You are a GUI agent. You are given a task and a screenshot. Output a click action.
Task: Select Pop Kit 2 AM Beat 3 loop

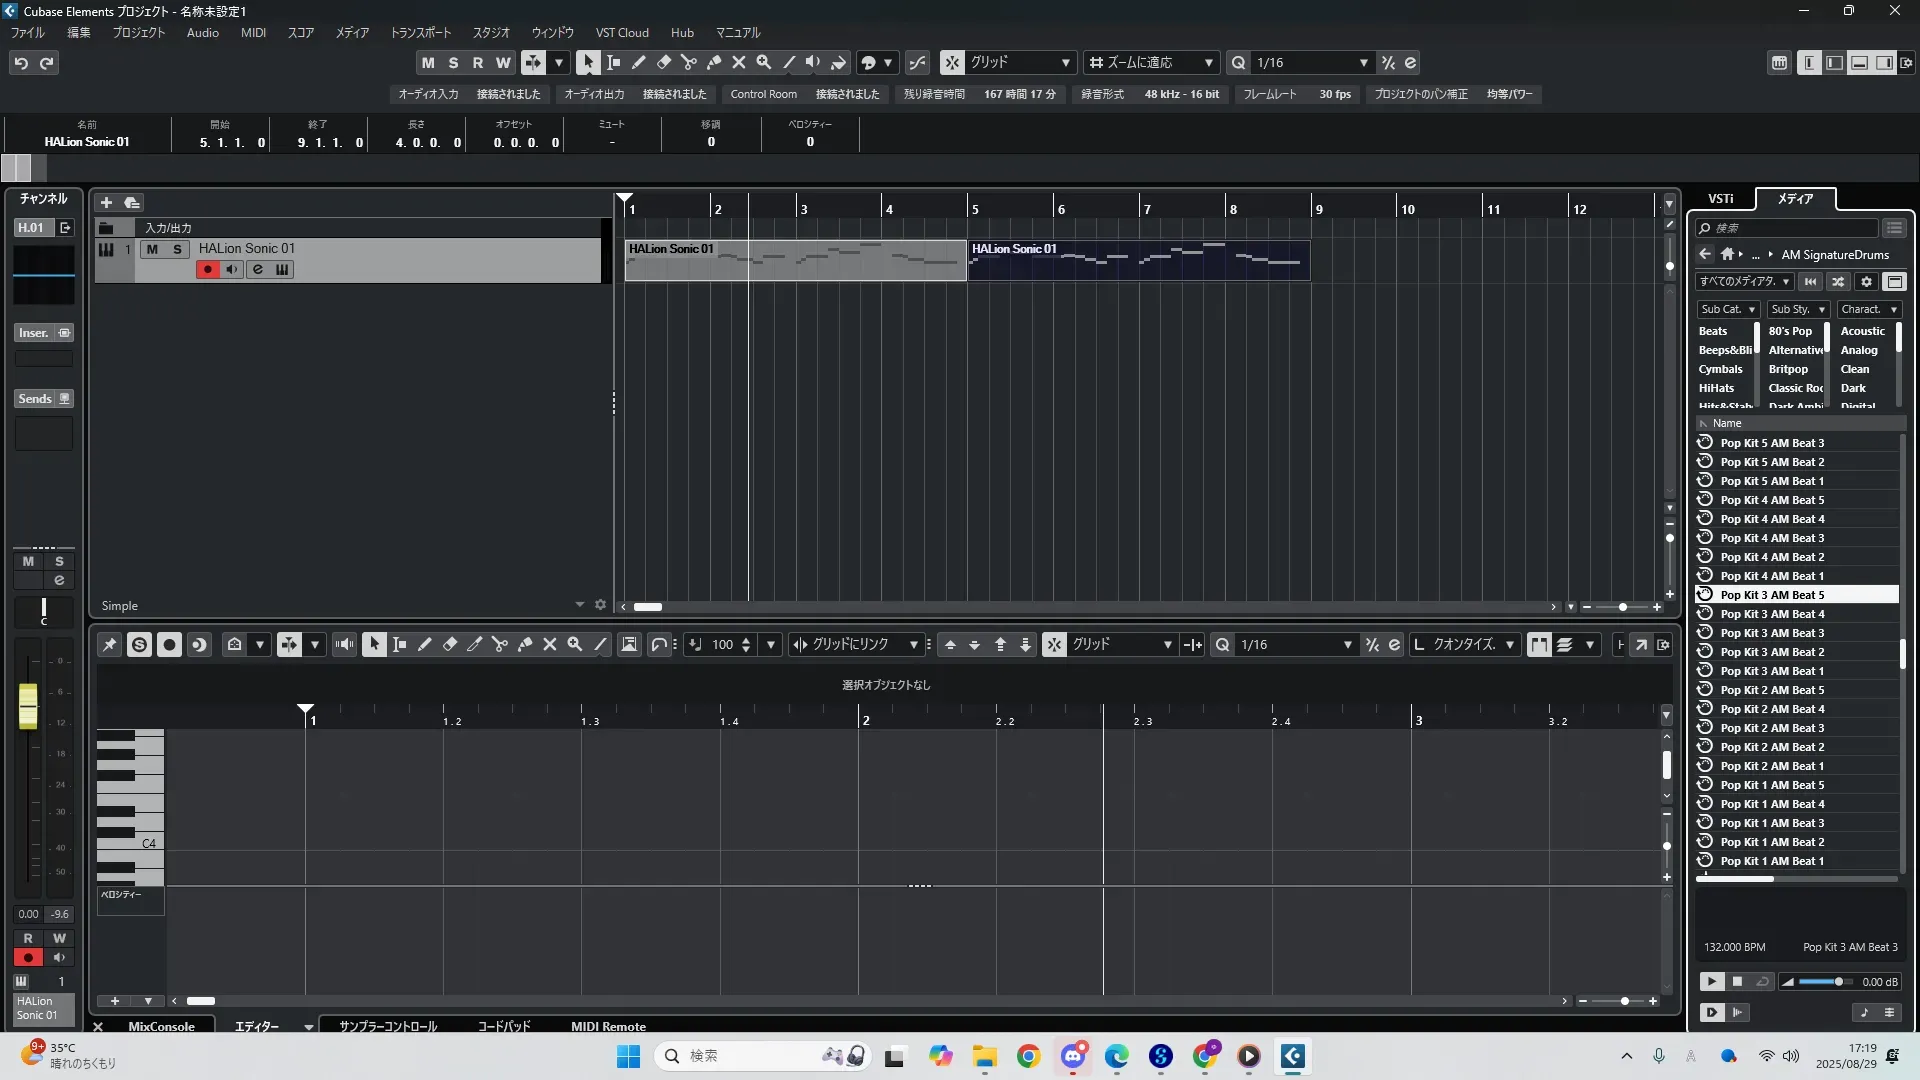coord(1772,728)
